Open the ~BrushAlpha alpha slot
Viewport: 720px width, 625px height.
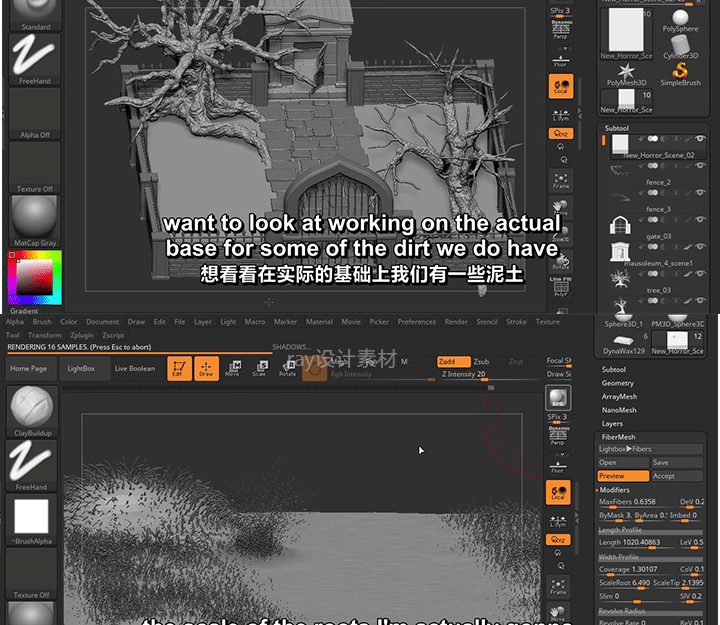pyautogui.click(x=32, y=519)
